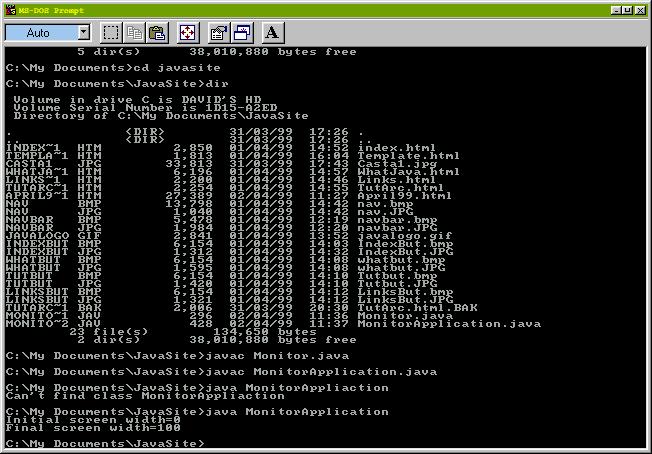652x454 pixels.
Task: Click the MS-DOS Prompt title text
Action: [51, 10]
